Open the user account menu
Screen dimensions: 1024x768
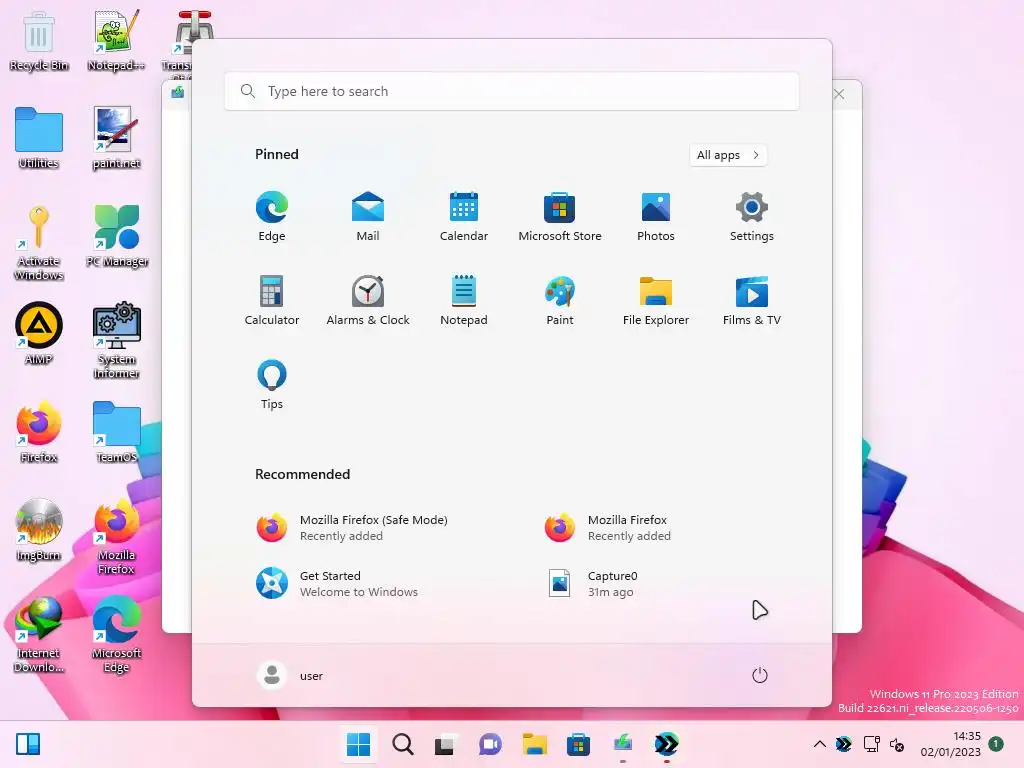[290, 675]
